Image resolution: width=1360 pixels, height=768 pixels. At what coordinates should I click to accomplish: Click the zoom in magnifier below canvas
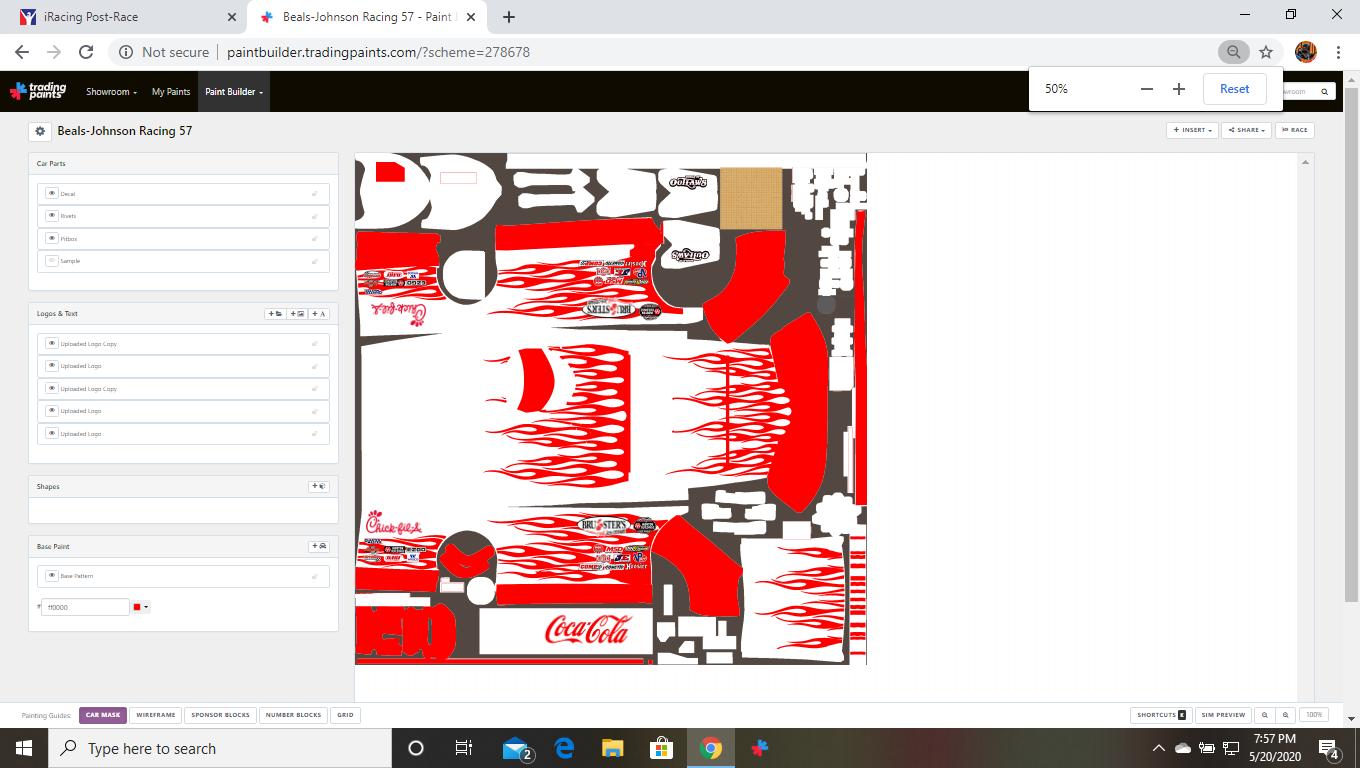pyautogui.click(x=1286, y=715)
